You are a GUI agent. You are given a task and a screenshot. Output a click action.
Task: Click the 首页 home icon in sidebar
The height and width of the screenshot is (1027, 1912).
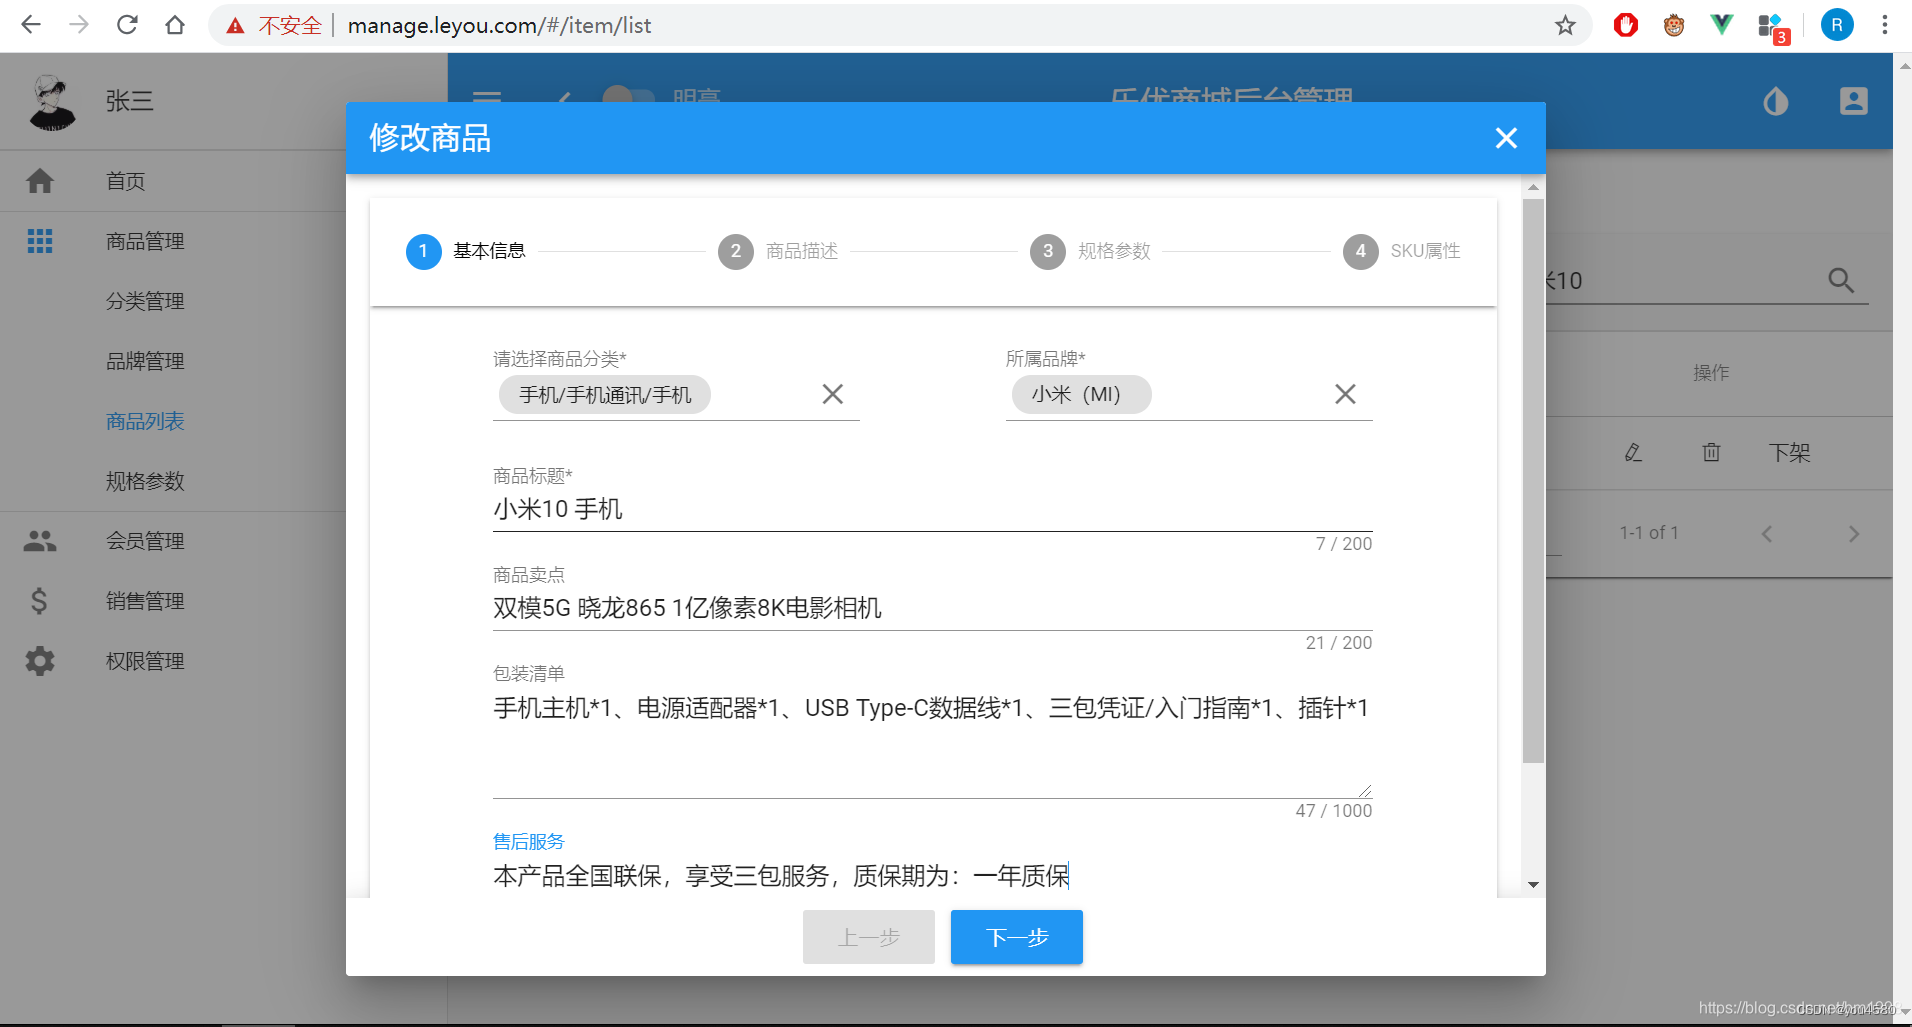pos(40,181)
